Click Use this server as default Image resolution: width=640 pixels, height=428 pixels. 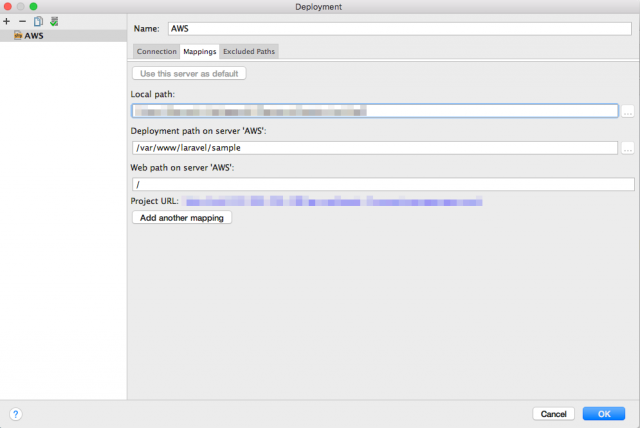point(189,73)
